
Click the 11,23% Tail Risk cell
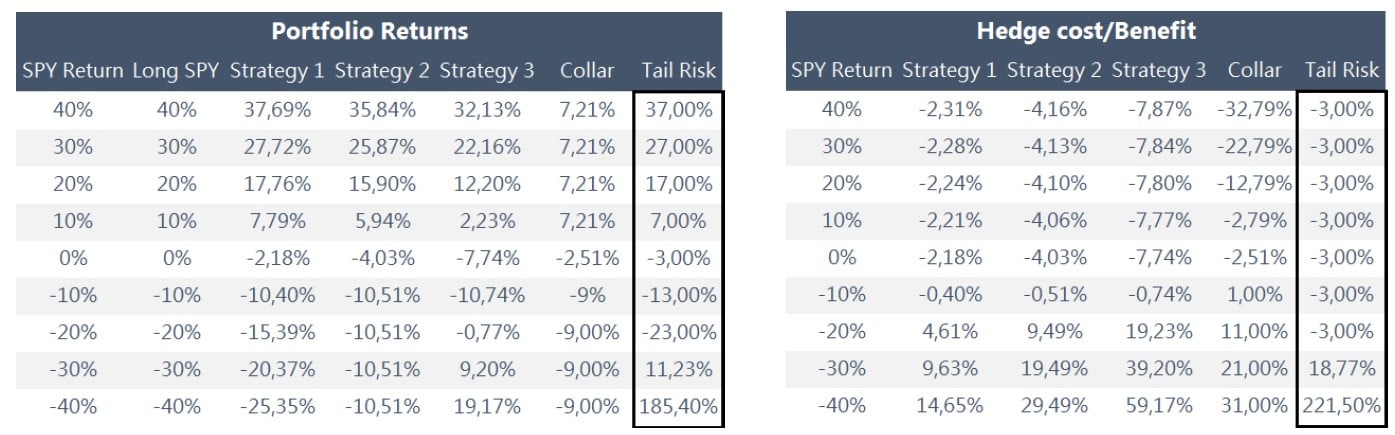(x=680, y=370)
